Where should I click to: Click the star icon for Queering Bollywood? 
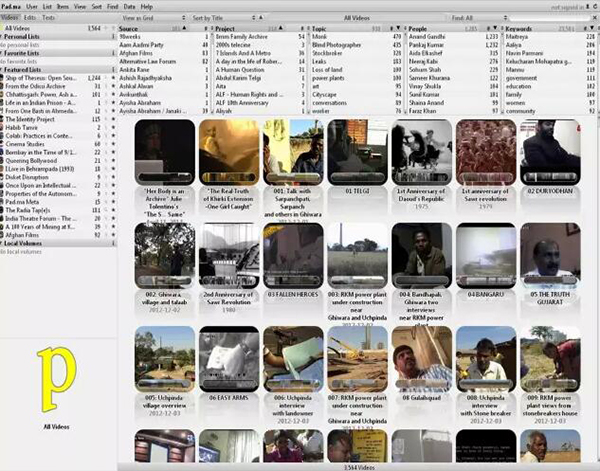pyautogui.click(x=113, y=161)
